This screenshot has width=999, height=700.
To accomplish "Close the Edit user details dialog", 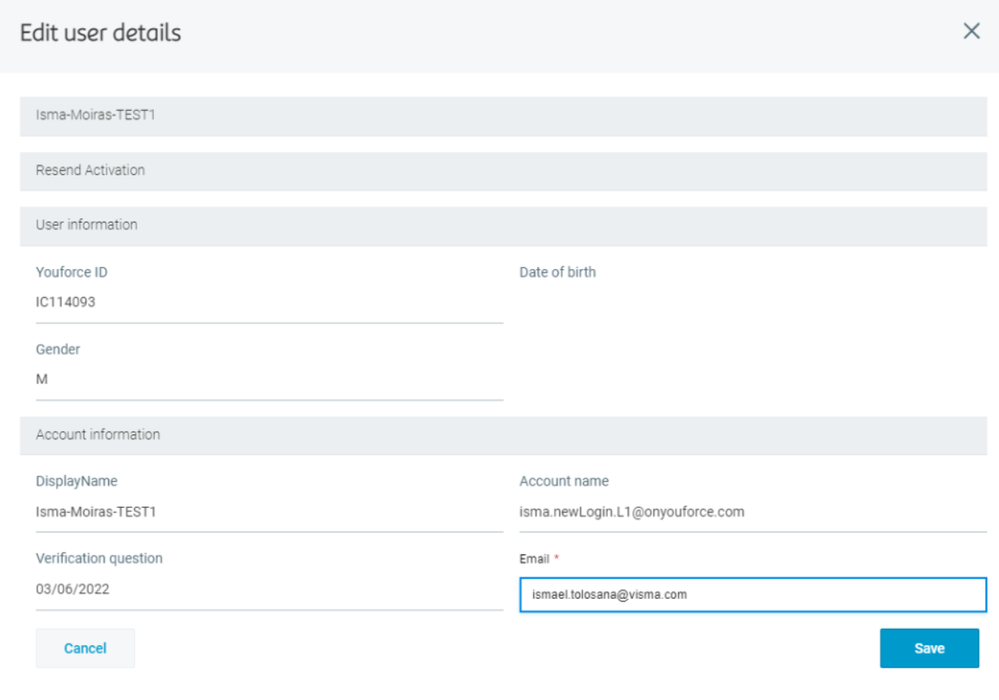I will coord(971,32).
